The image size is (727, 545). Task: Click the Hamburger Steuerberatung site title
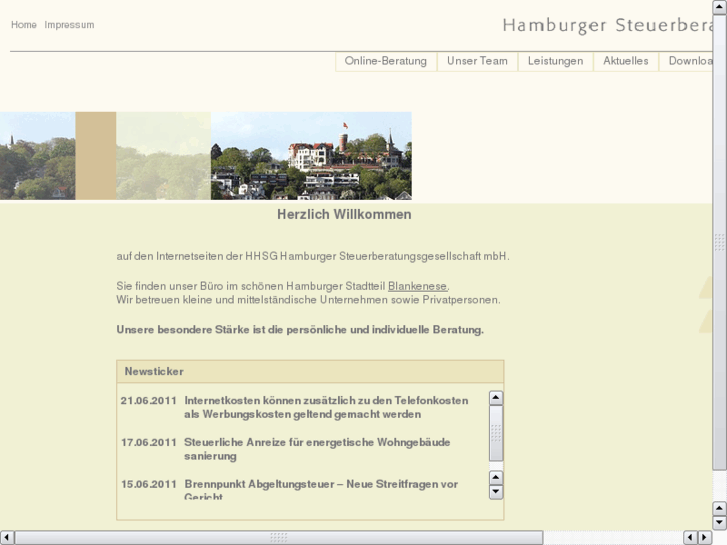click(607, 26)
